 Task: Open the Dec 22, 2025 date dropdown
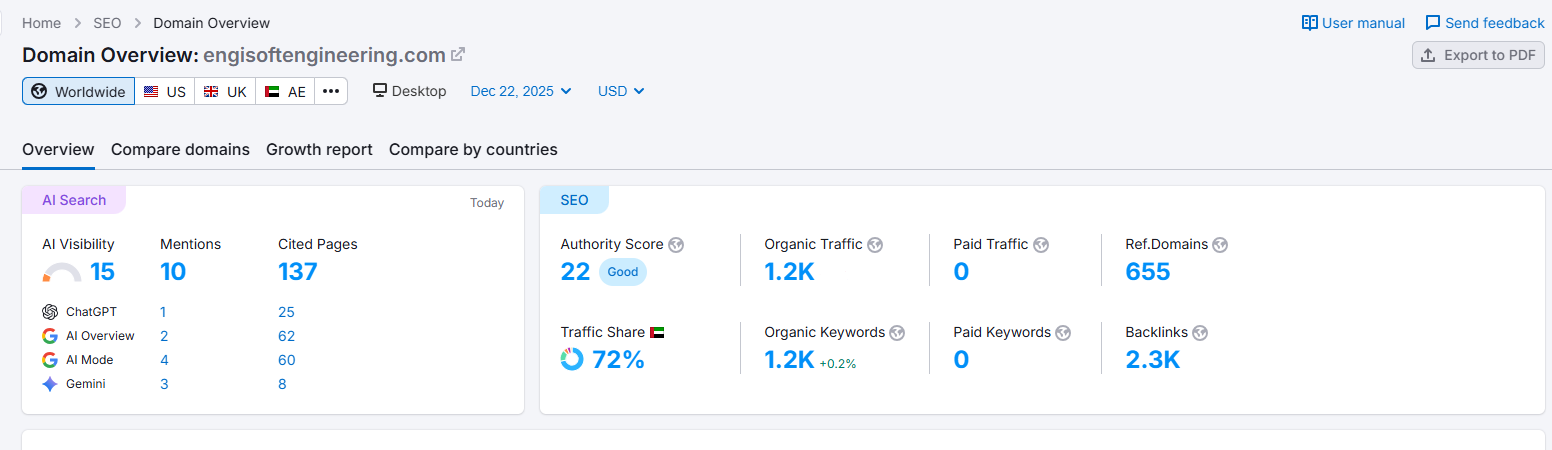pos(521,91)
